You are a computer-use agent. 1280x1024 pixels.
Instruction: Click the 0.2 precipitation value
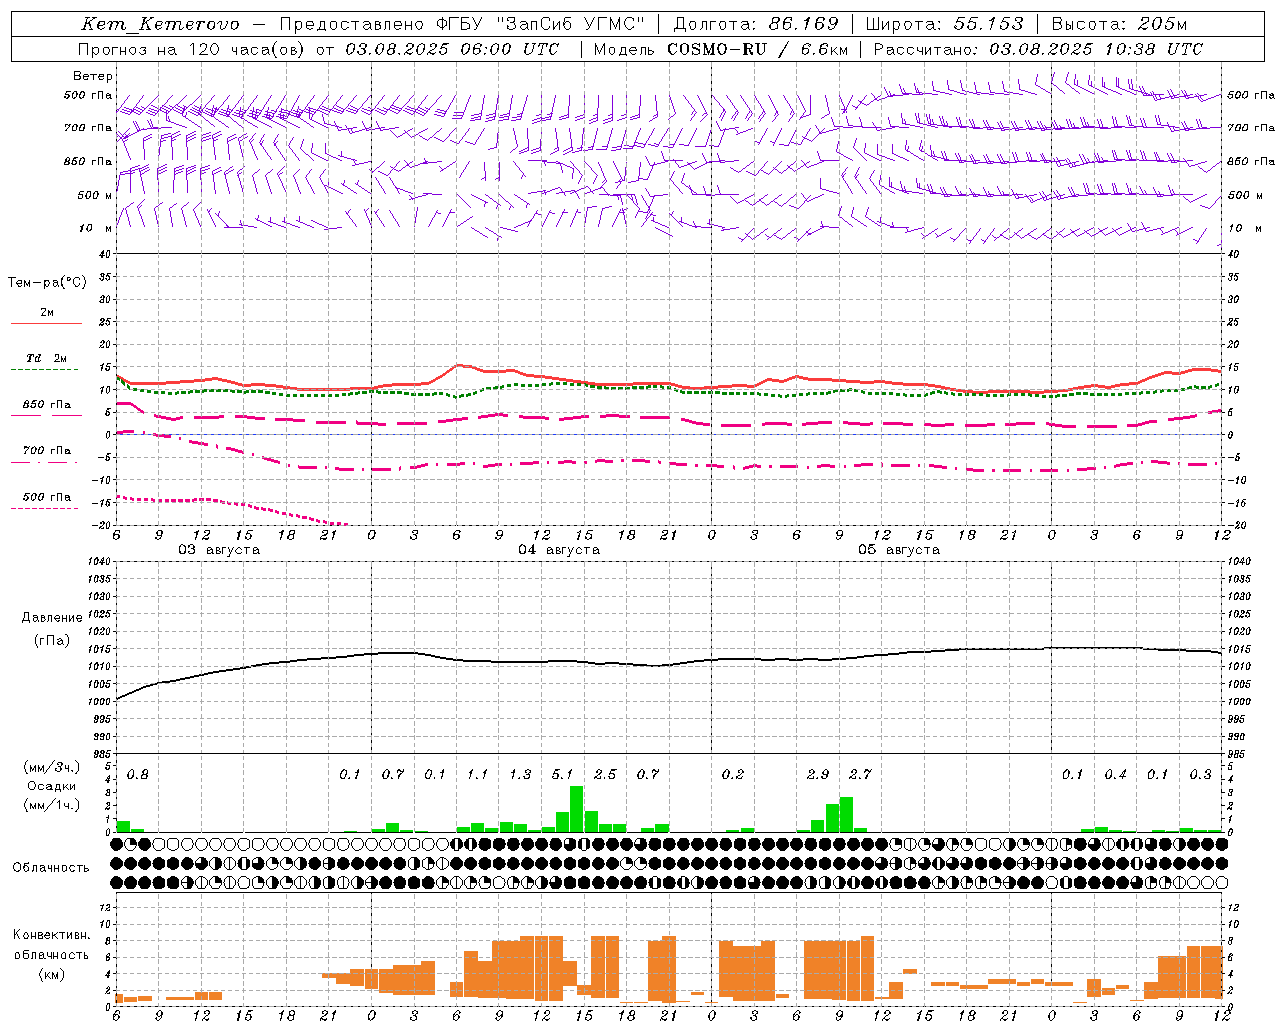point(733,775)
